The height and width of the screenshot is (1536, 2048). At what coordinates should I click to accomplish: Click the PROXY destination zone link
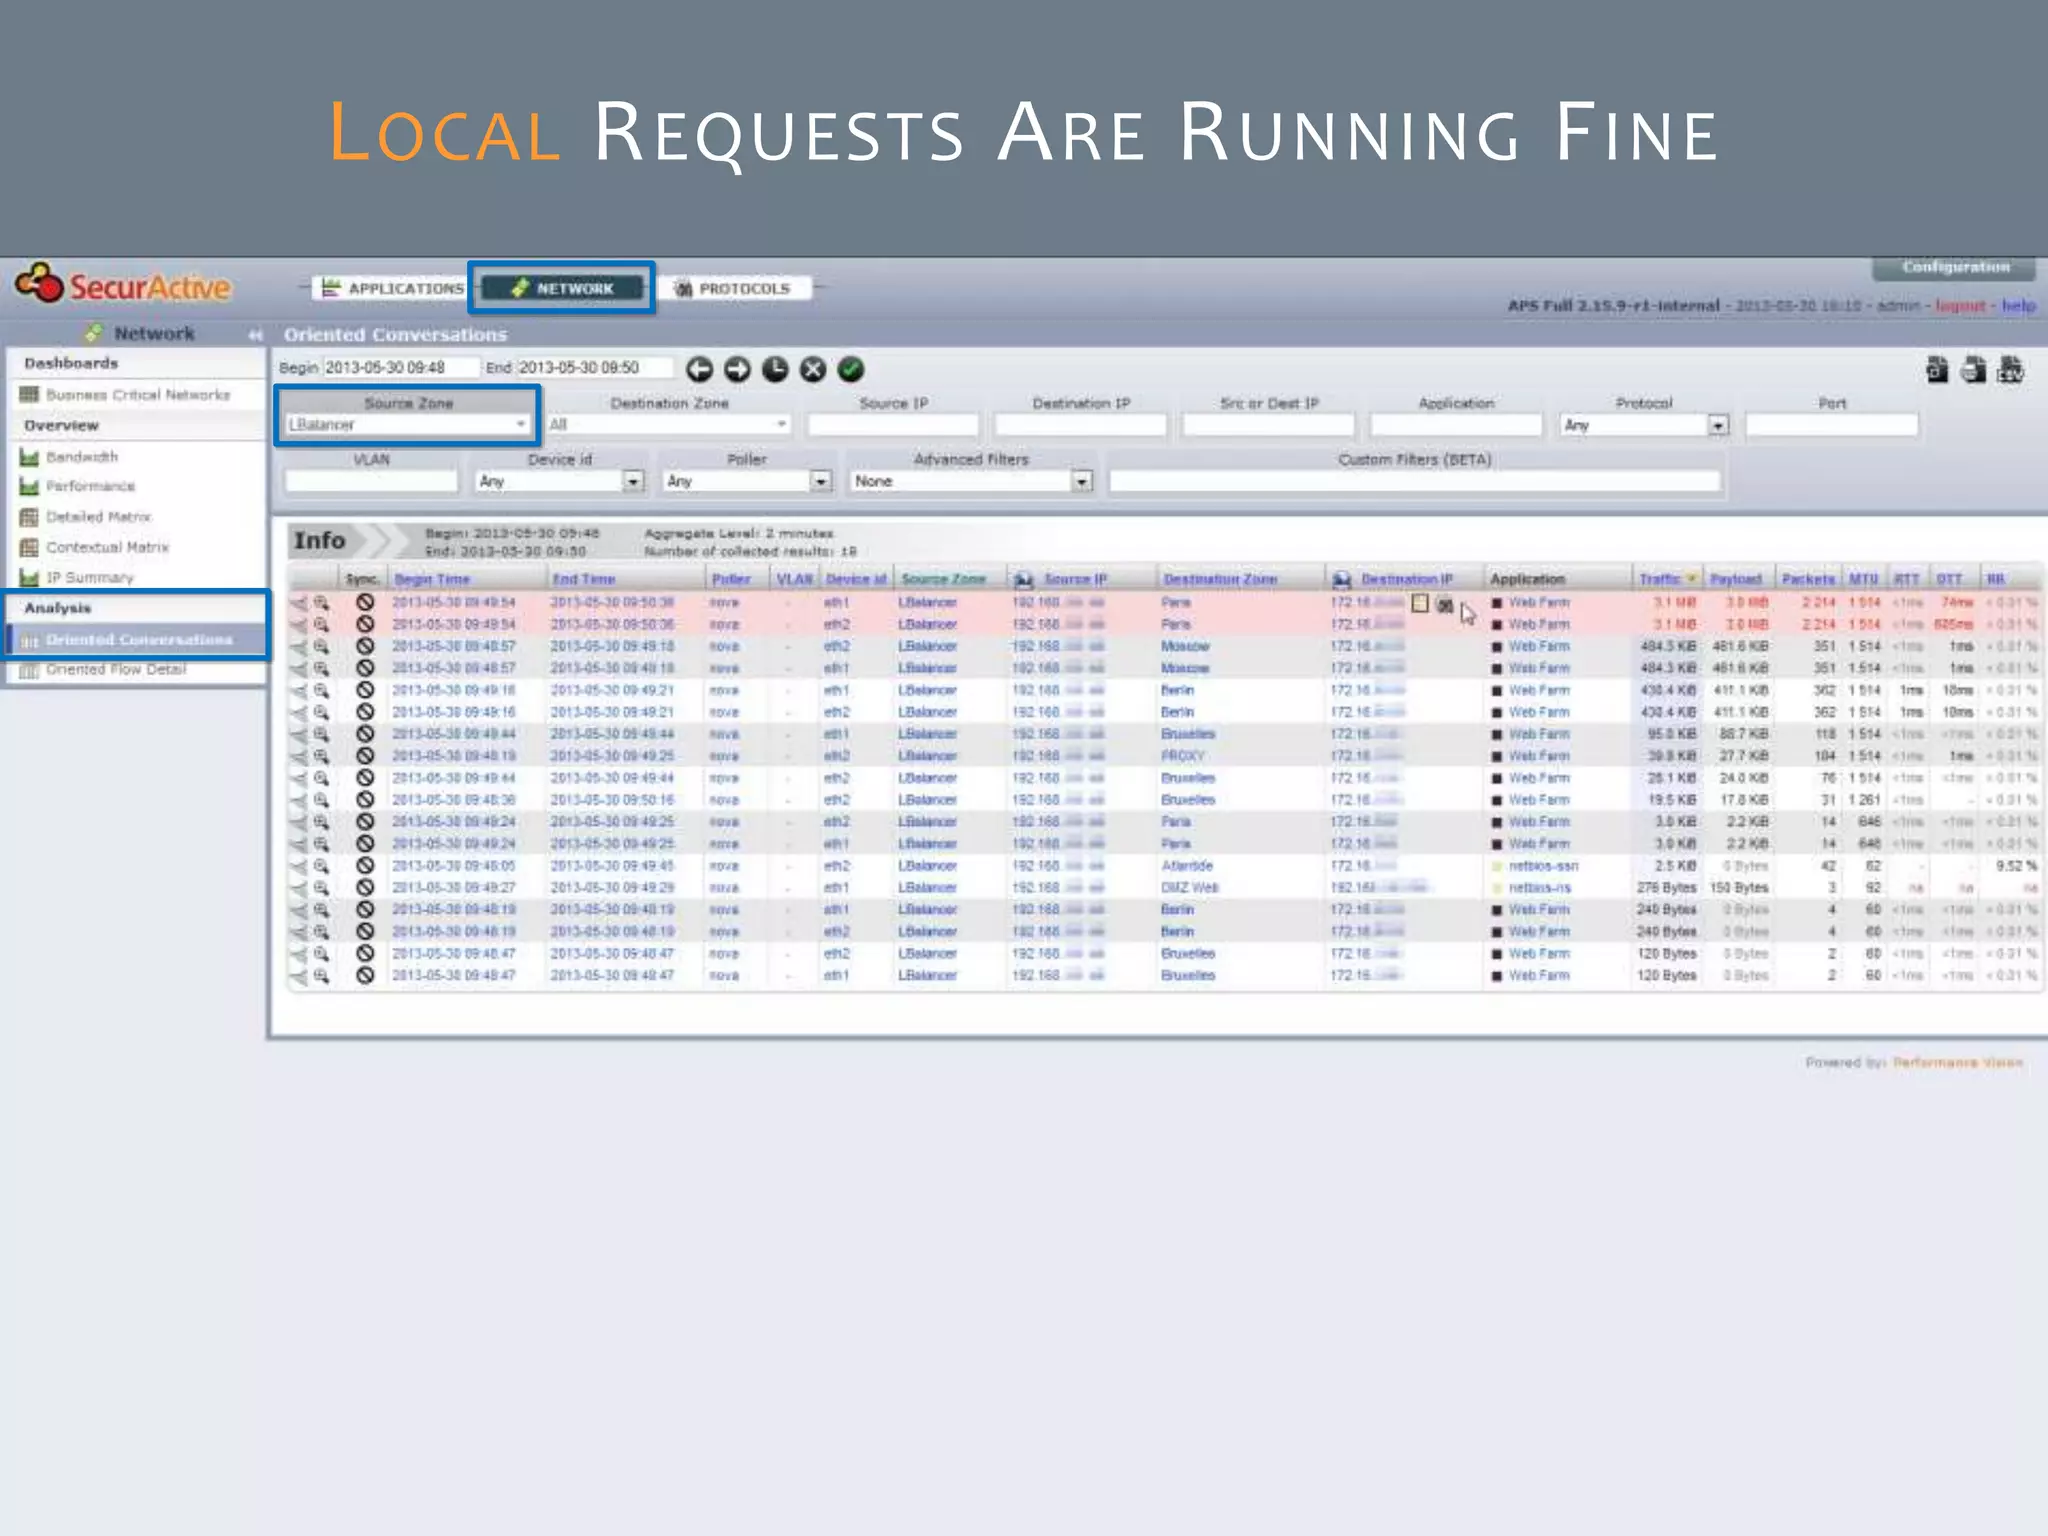(x=1182, y=757)
